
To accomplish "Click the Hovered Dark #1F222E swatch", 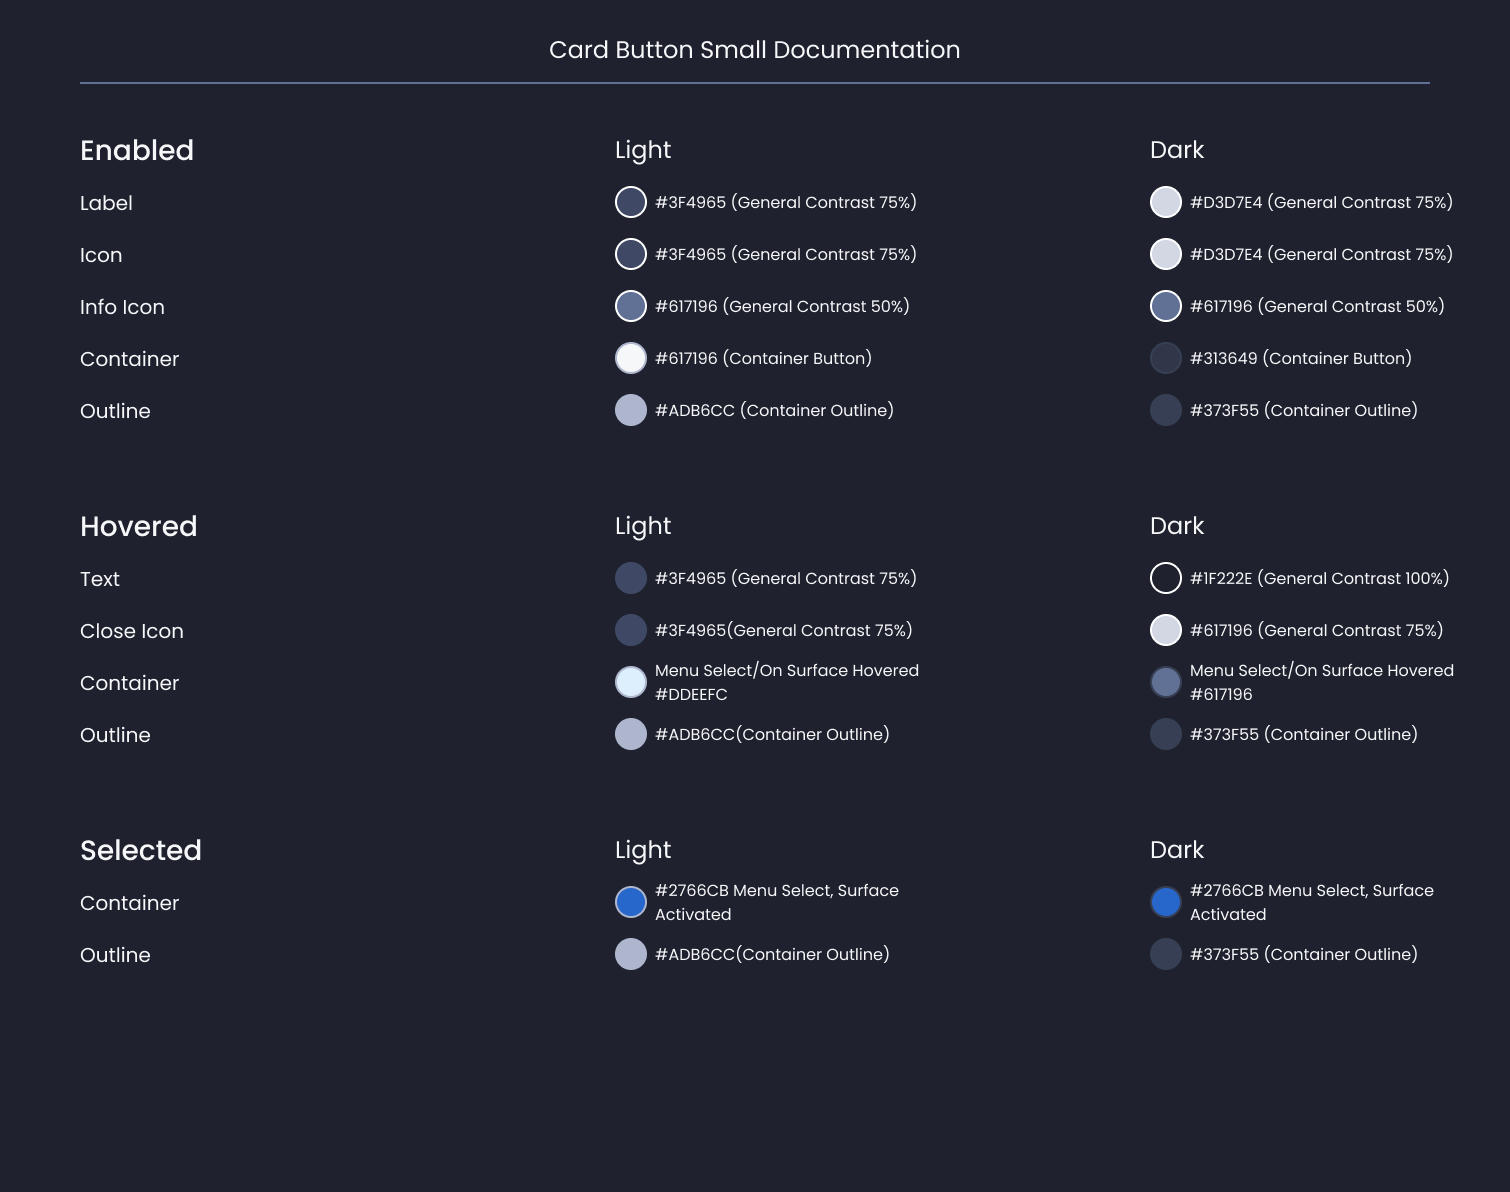I will 1166,578.
